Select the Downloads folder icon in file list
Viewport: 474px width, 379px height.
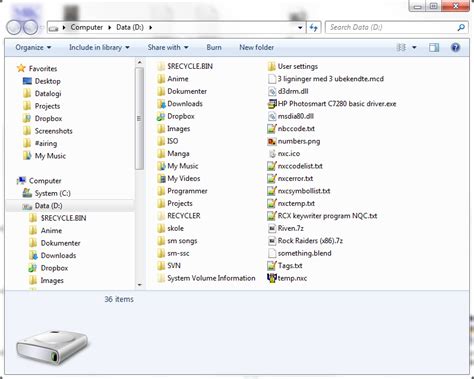pyautogui.click(x=161, y=104)
